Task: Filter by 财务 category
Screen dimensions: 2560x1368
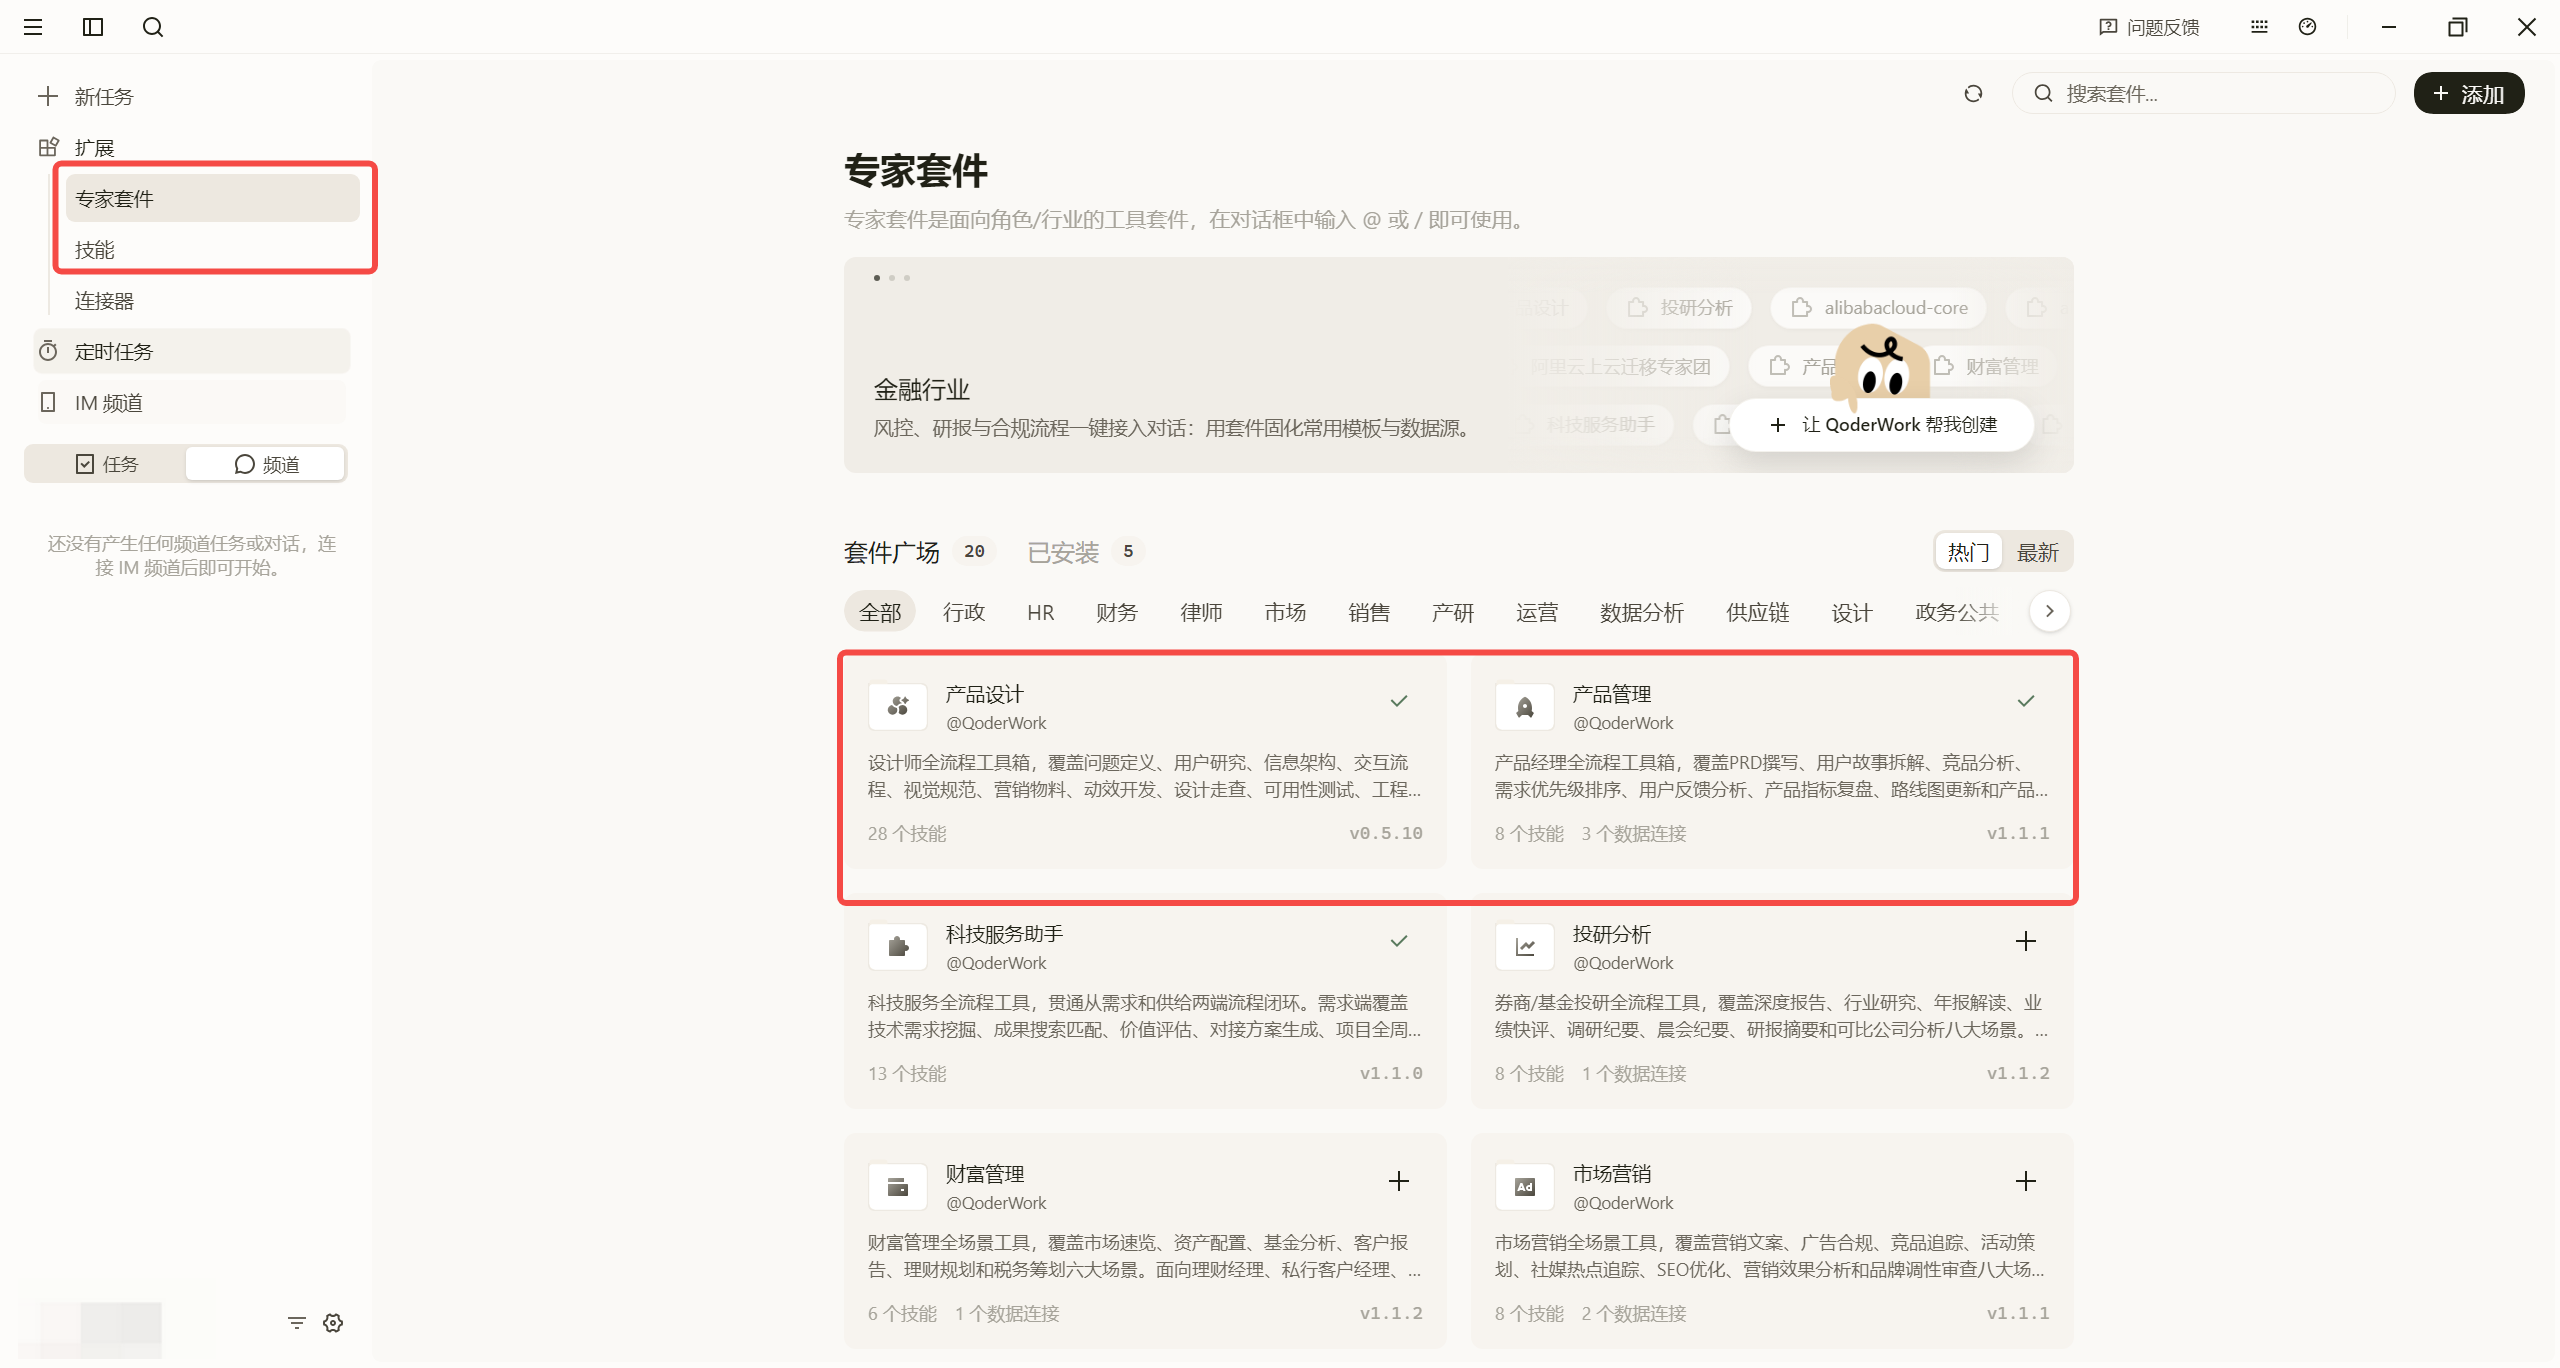Action: (x=1116, y=612)
